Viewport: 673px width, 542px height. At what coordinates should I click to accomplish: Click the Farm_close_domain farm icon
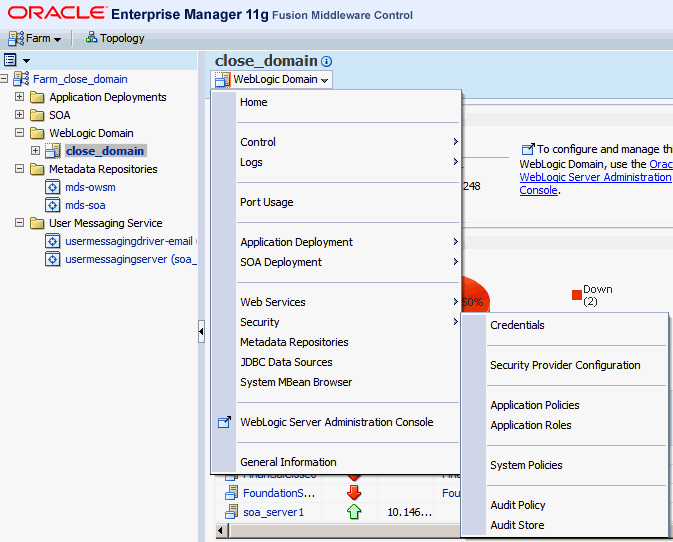point(21,79)
